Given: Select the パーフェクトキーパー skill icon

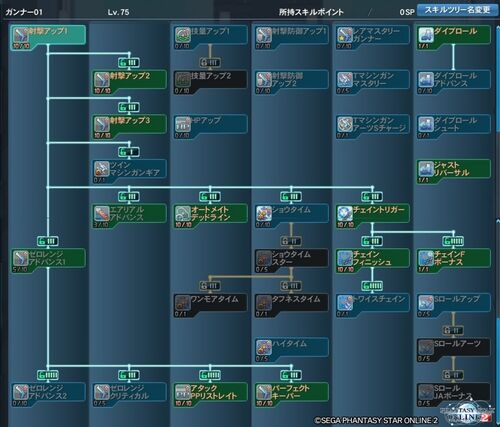Looking at the screenshot, I should pos(264,392).
